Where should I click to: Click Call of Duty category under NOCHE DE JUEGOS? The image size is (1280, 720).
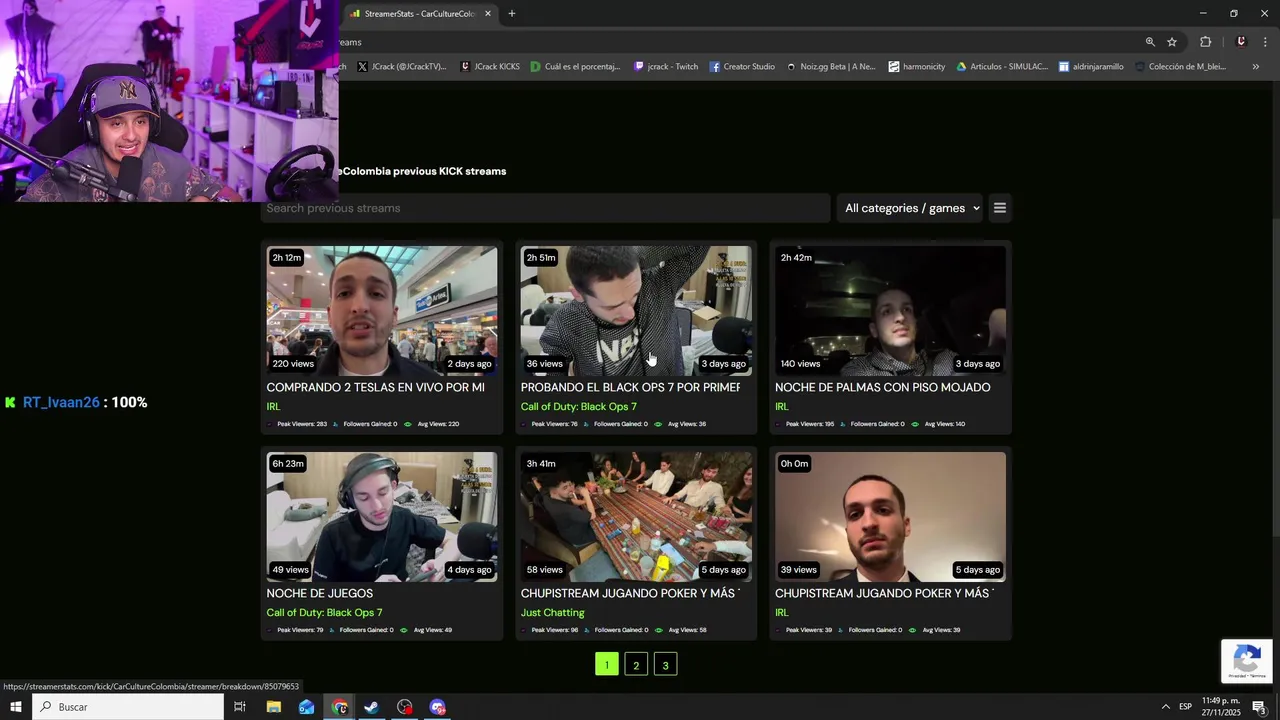pyautogui.click(x=324, y=613)
